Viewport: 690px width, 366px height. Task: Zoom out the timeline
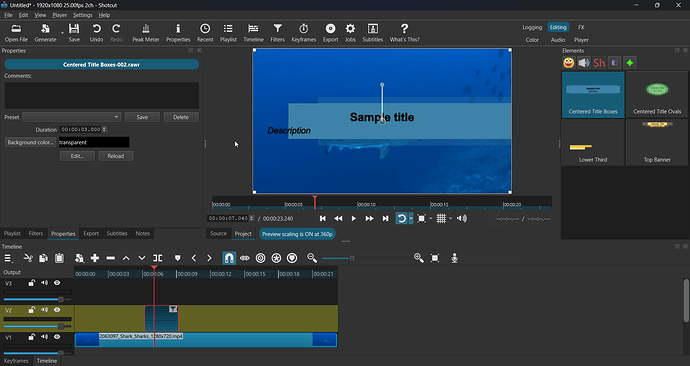tap(312, 258)
